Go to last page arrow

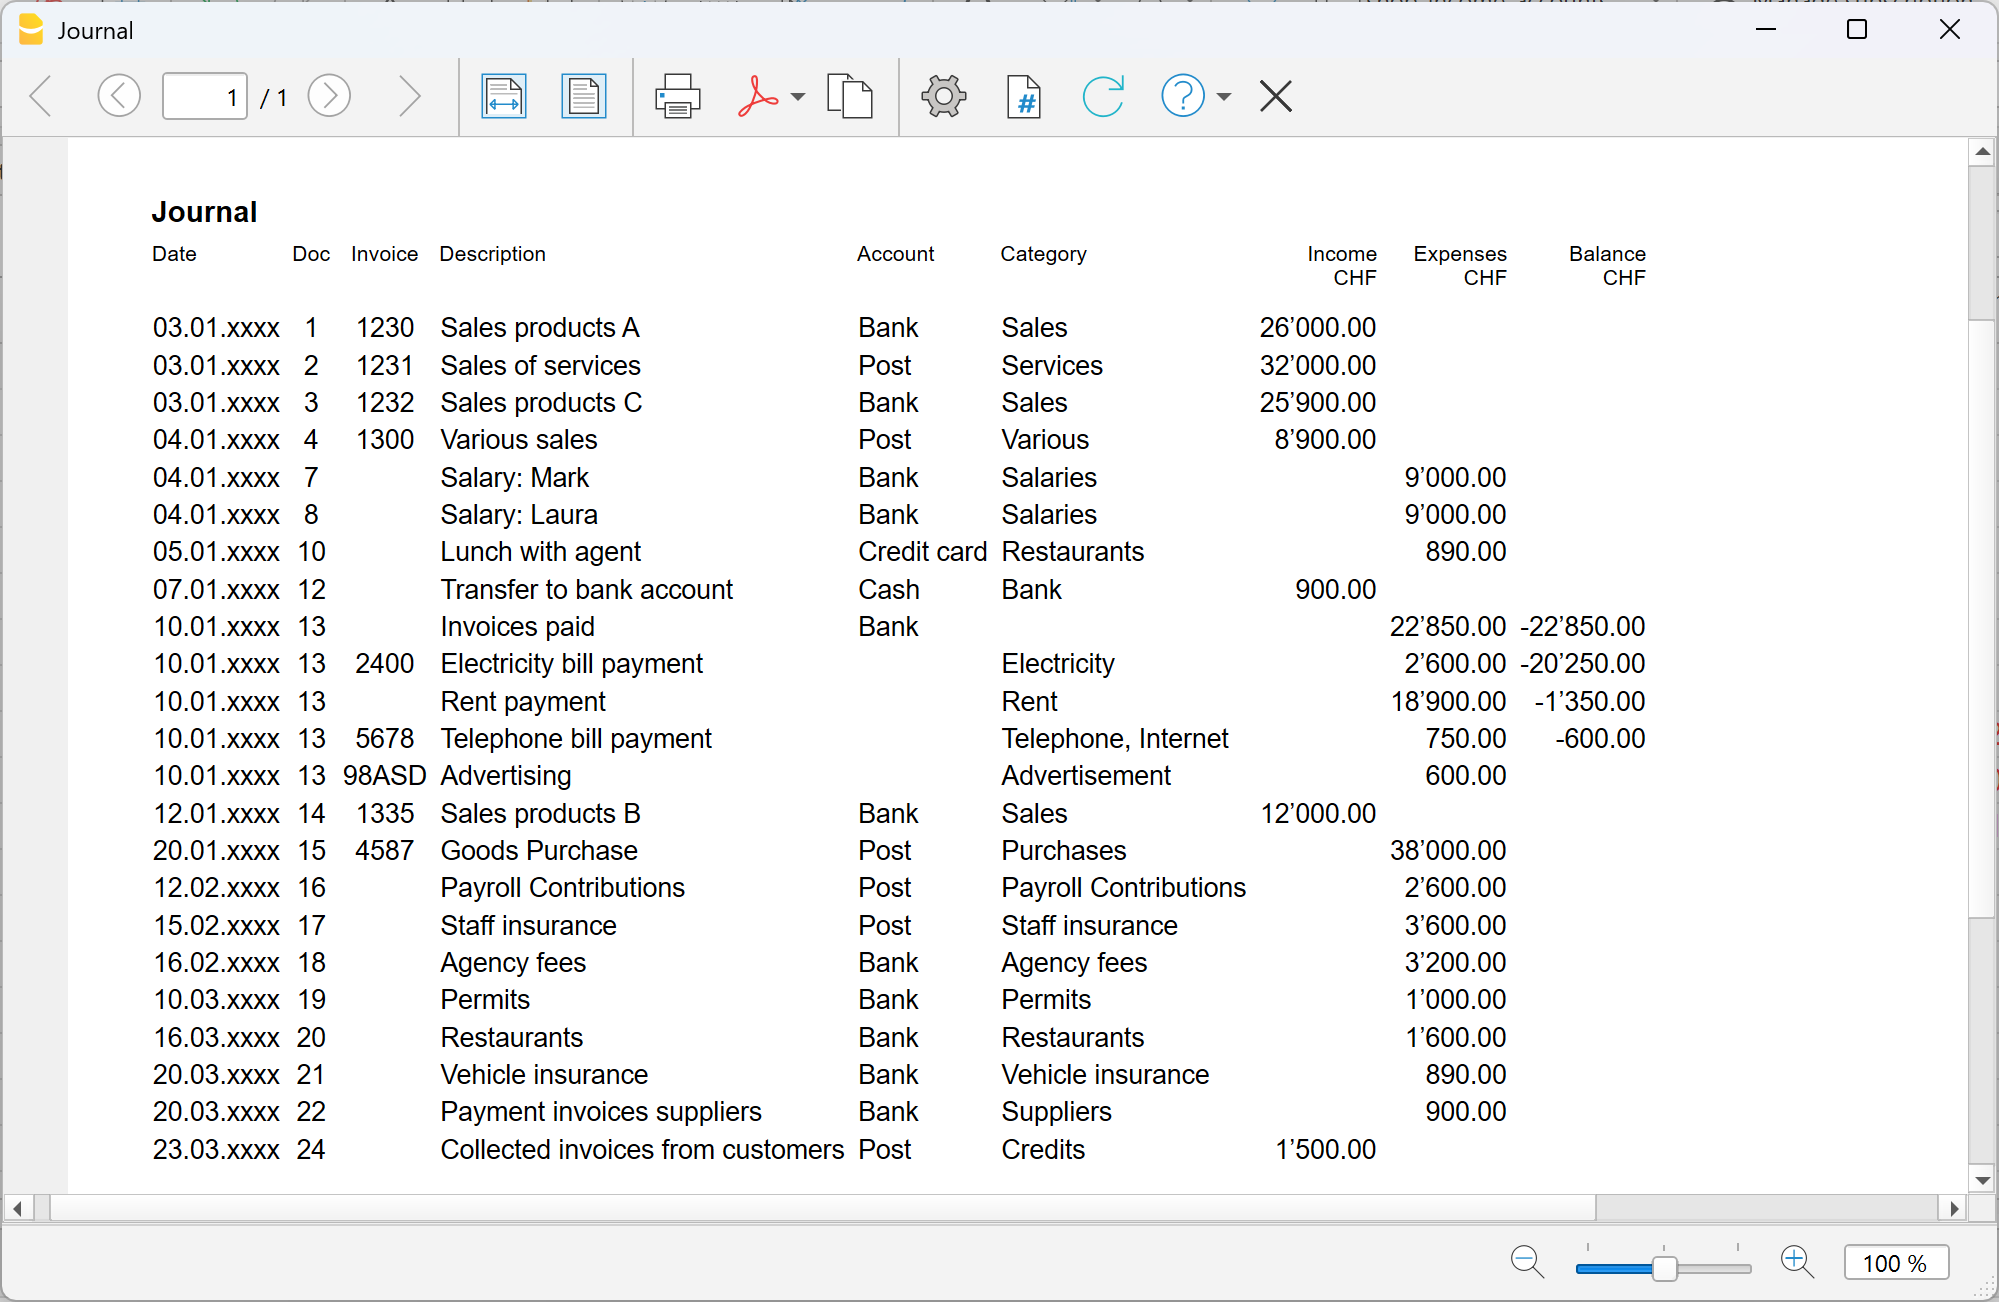(408, 97)
